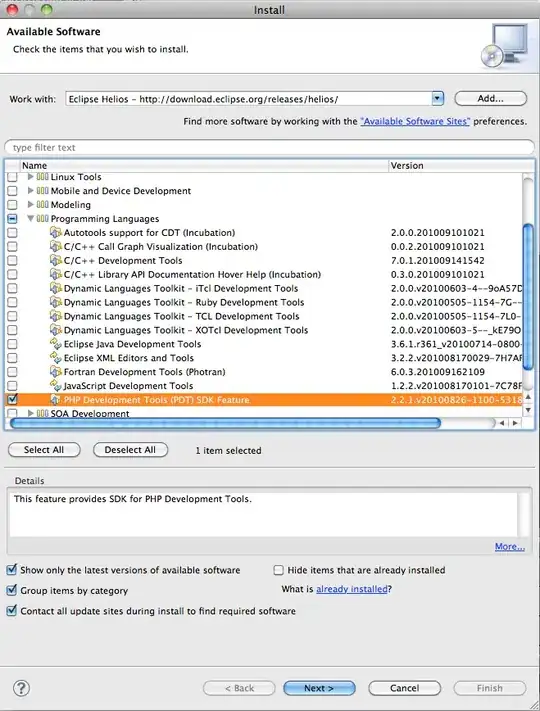This screenshot has width=540, height=711.
Task: Toggle Group items by category checkbox
Action: coord(12,590)
